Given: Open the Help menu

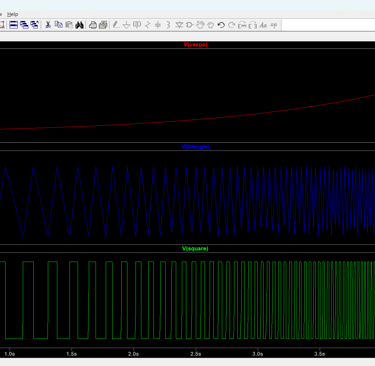Looking at the screenshot, I should (12, 14).
